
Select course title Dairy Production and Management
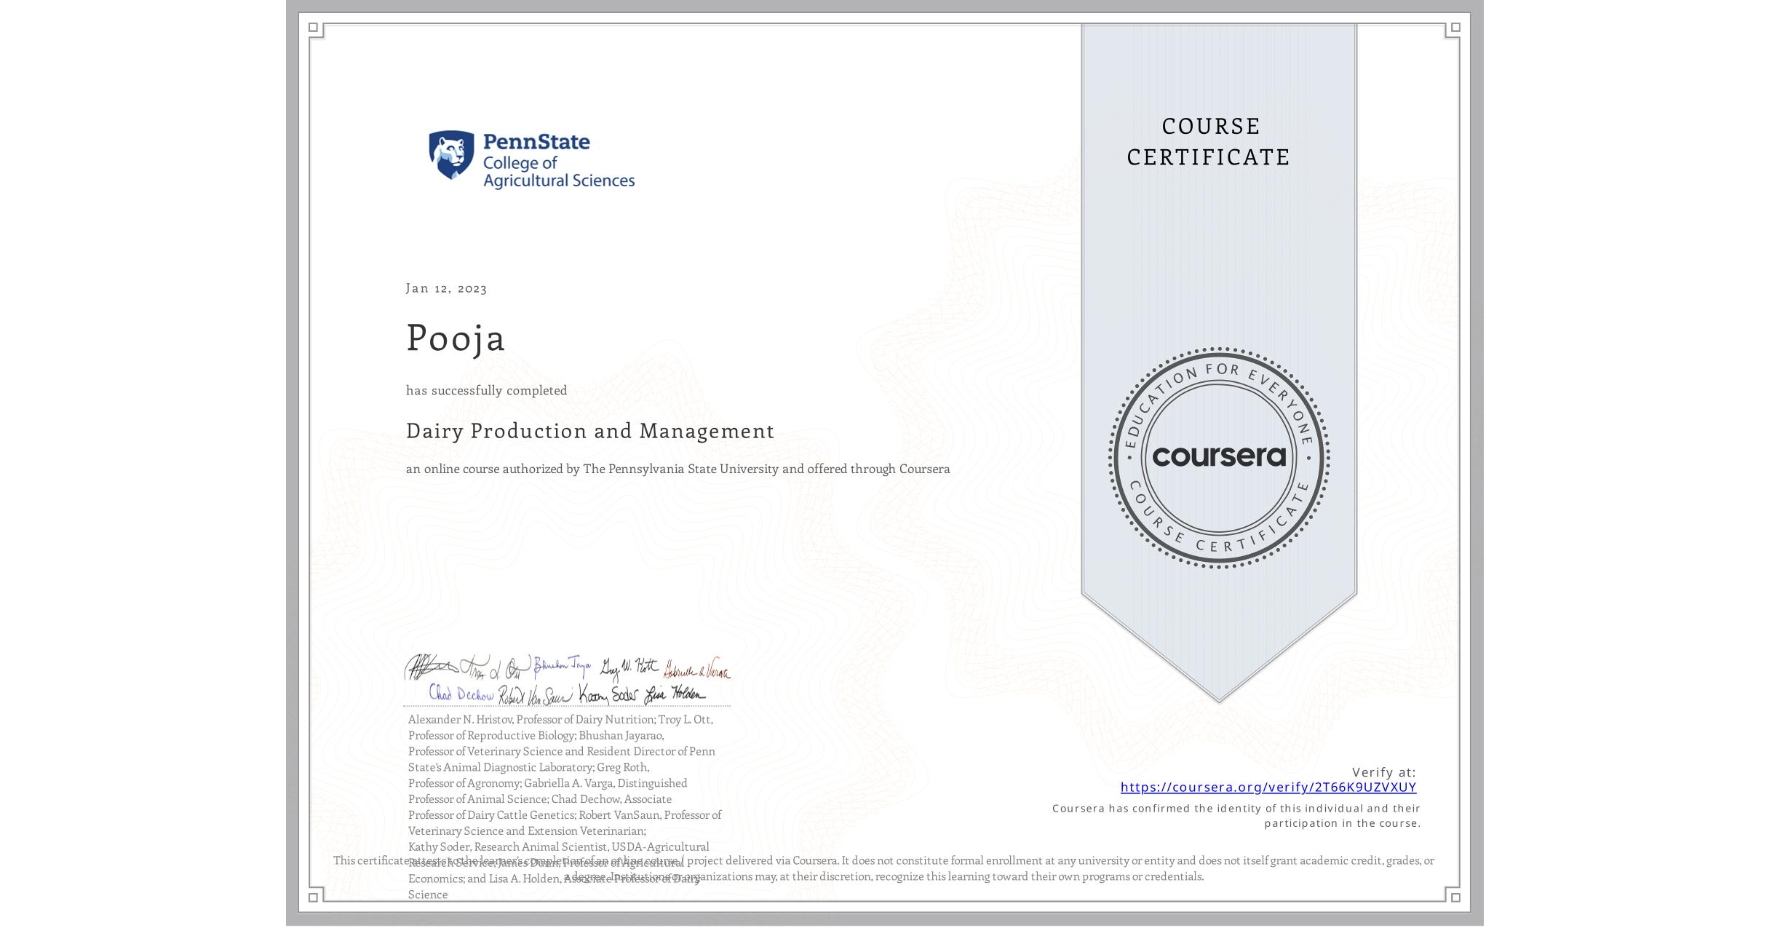click(x=590, y=431)
